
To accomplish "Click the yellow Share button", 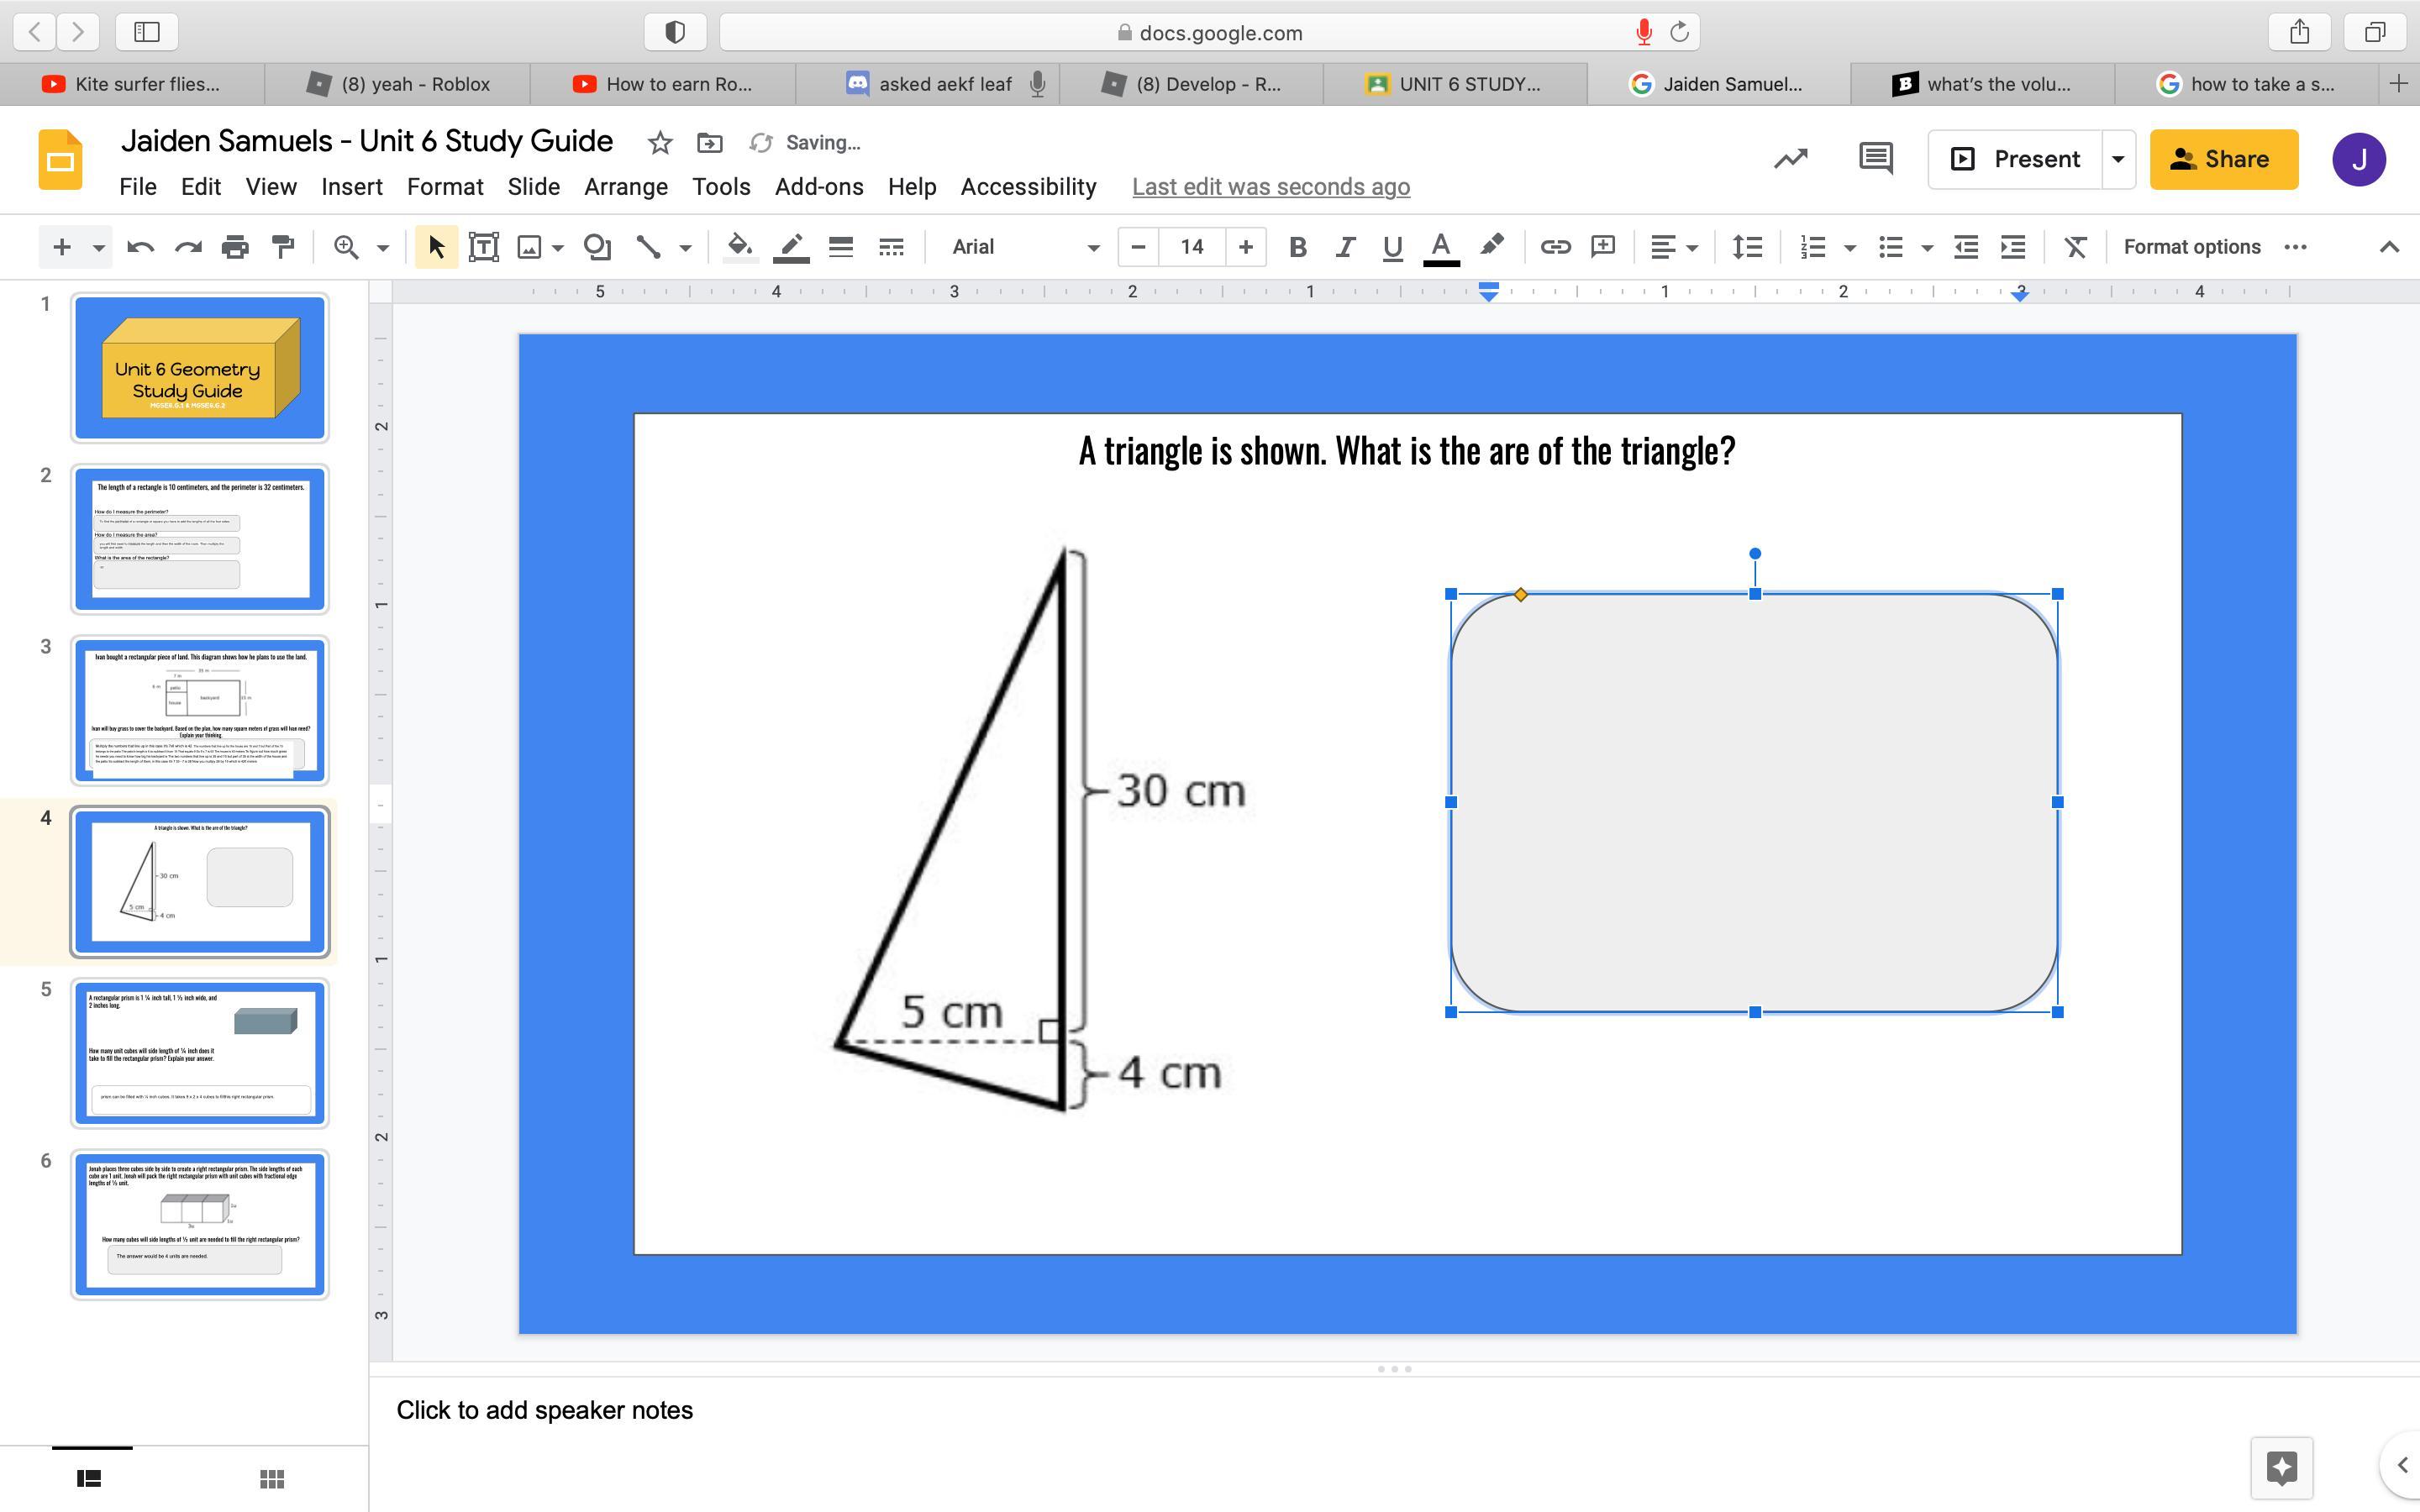I will pyautogui.click(x=2223, y=159).
